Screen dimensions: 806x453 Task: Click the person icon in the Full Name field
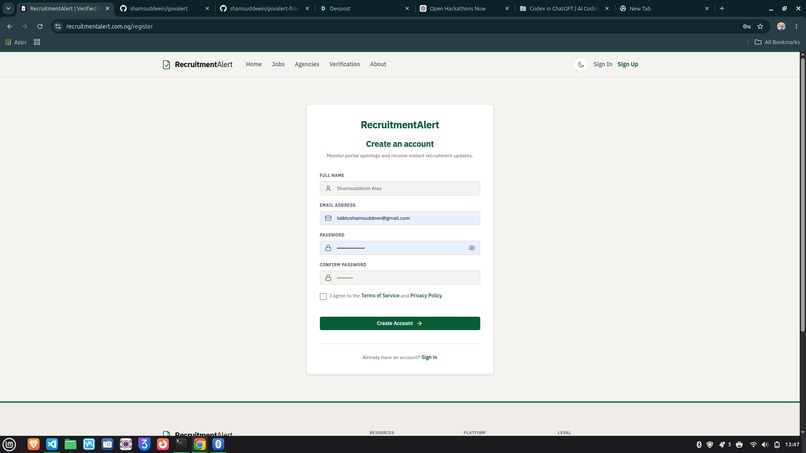(x=328, y=188)
